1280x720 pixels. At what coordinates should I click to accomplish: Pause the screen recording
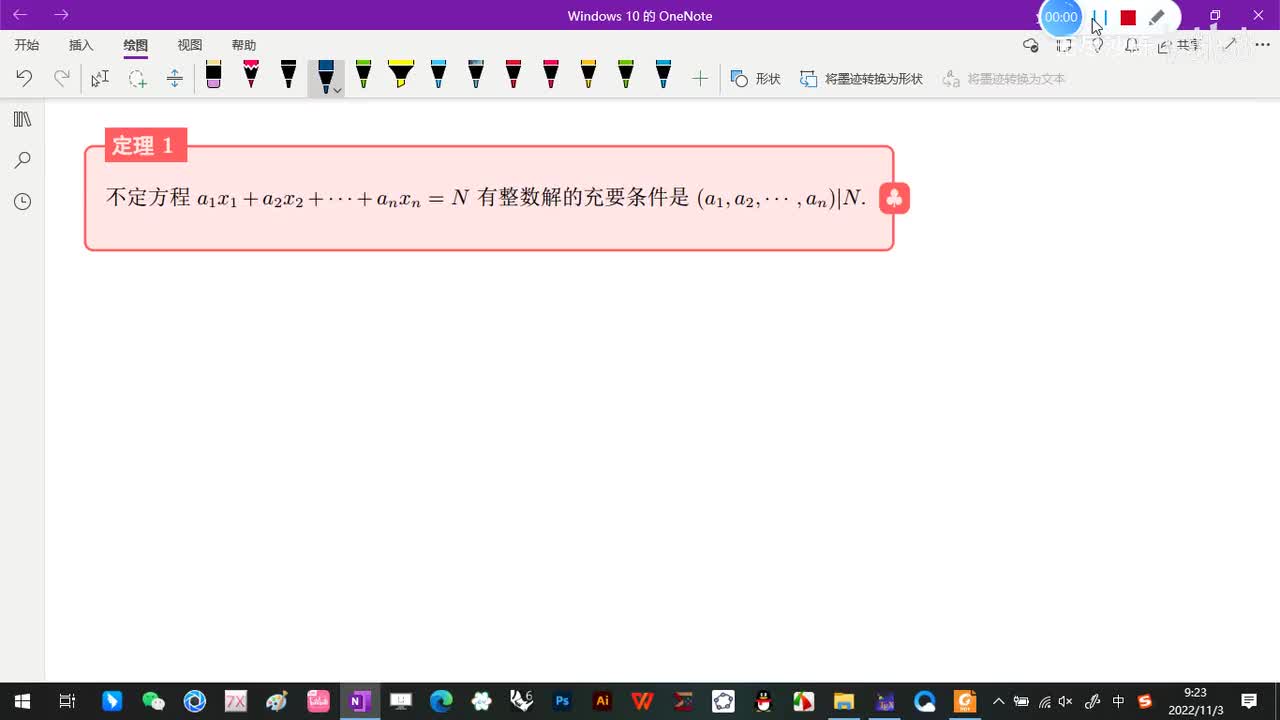1100,17
